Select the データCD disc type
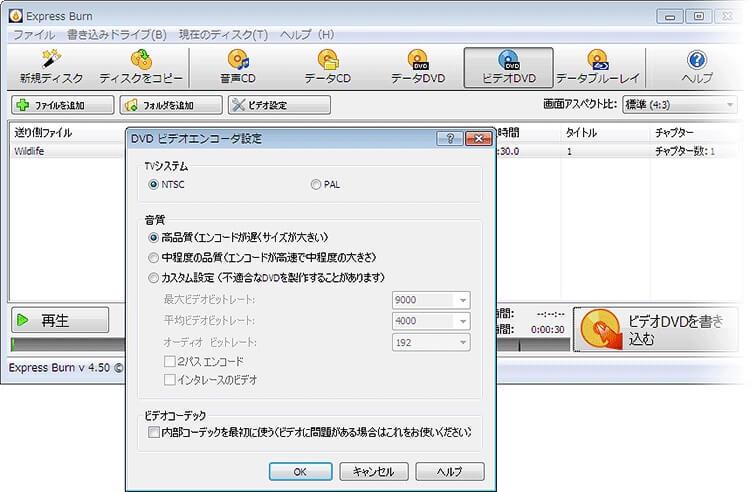 coord(328,67)
